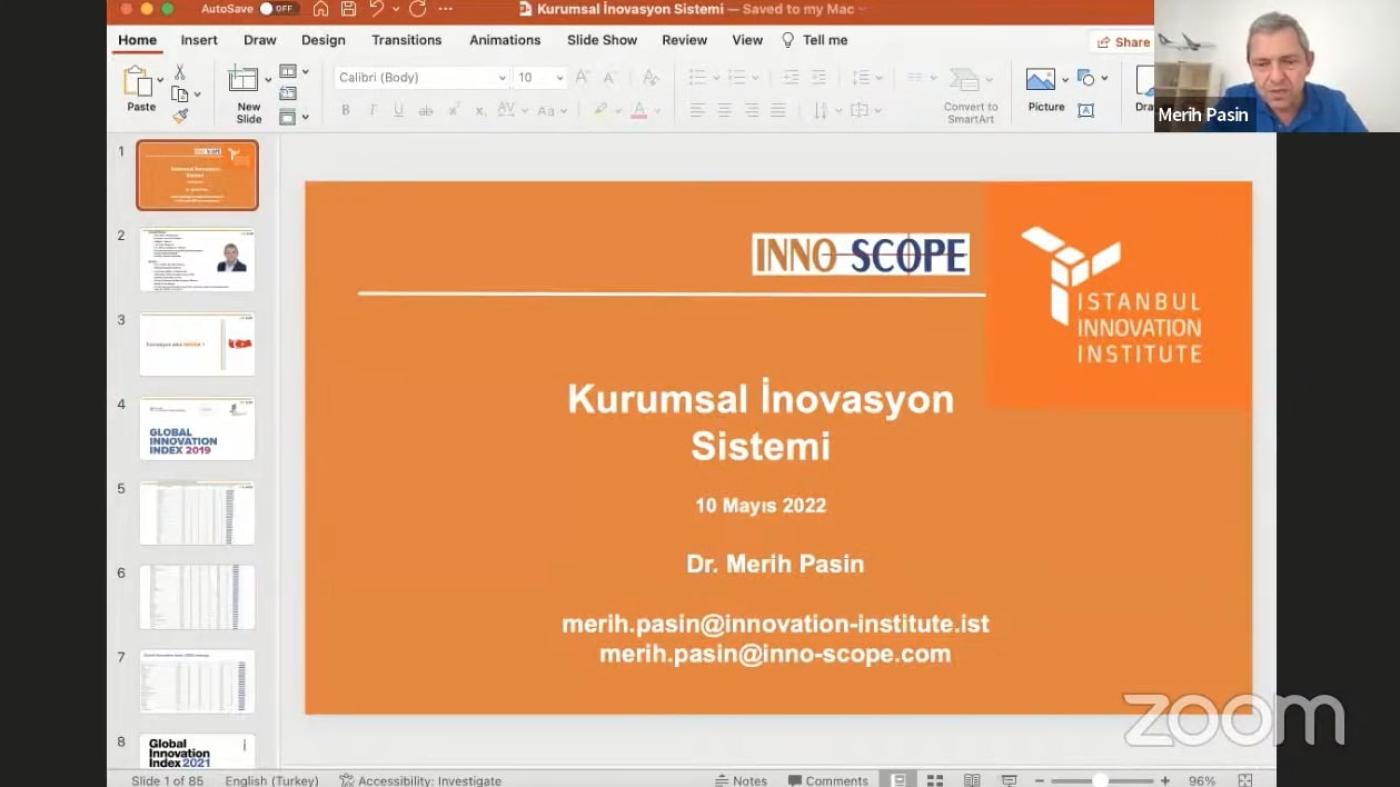Toggle Bold formatting
This screenshot has width=1400, height=787.
[x=345, y=110]
